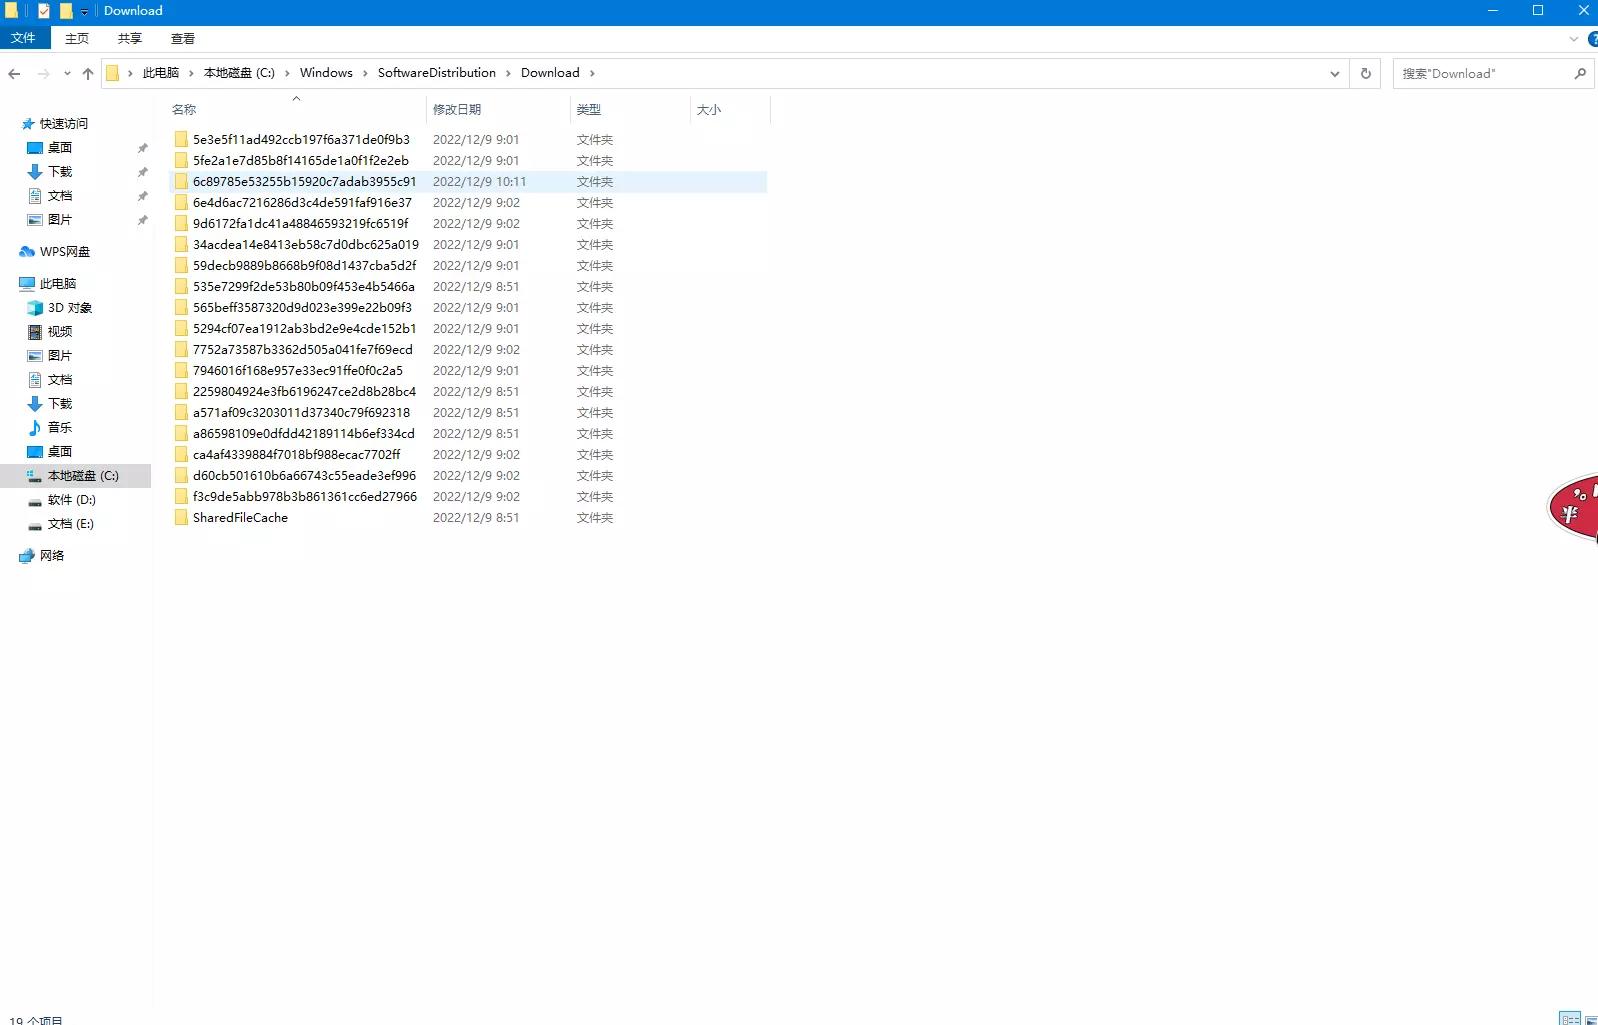Open the address bar history dropdown
Viewport: 1598px width, 1025px height.
tap(1334, 73)
